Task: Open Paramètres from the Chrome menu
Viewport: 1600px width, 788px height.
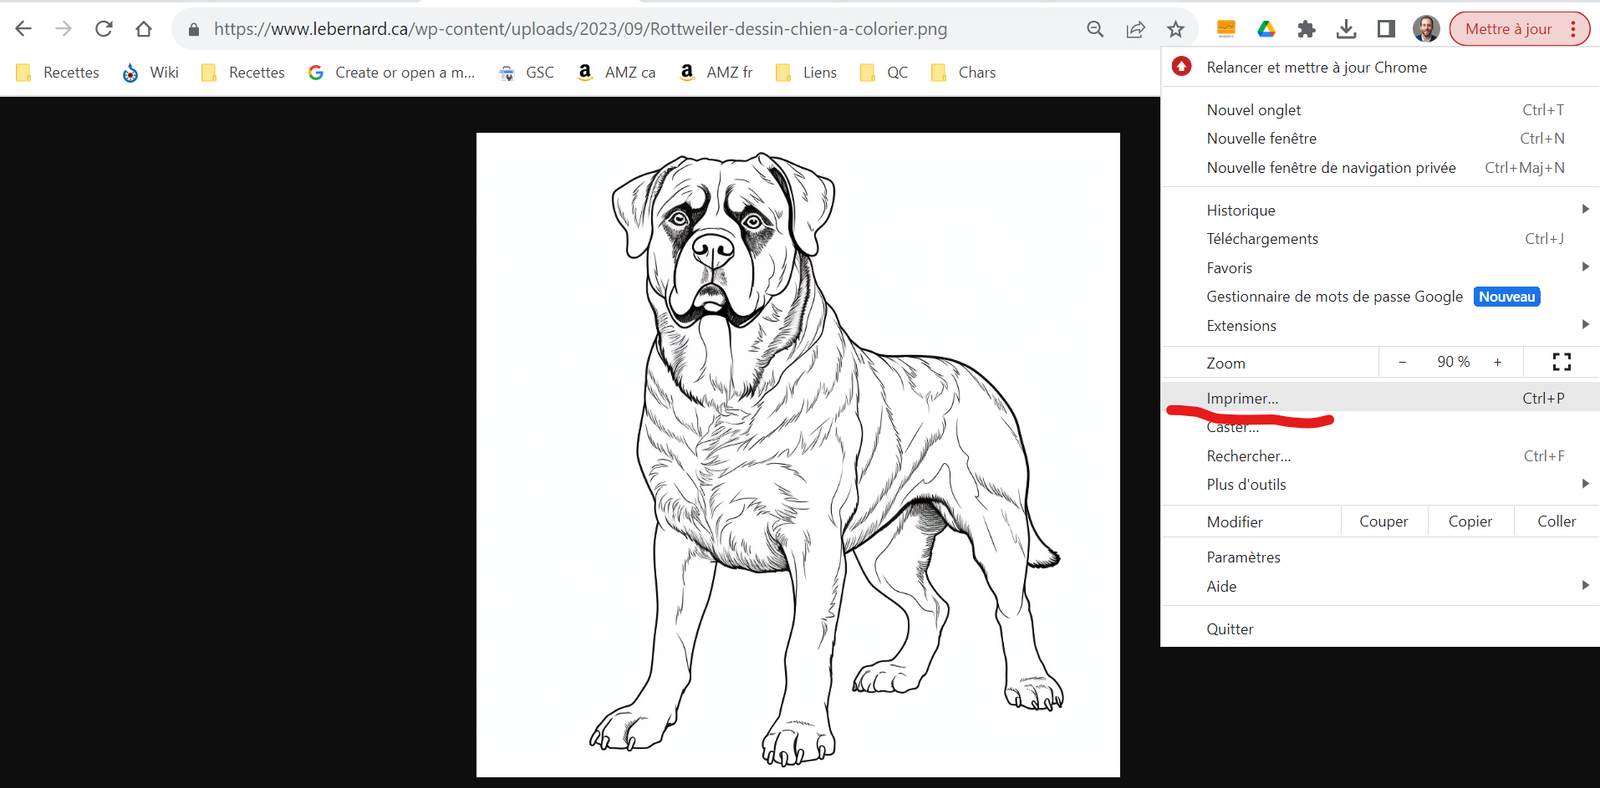Action: pos(1243,557)
